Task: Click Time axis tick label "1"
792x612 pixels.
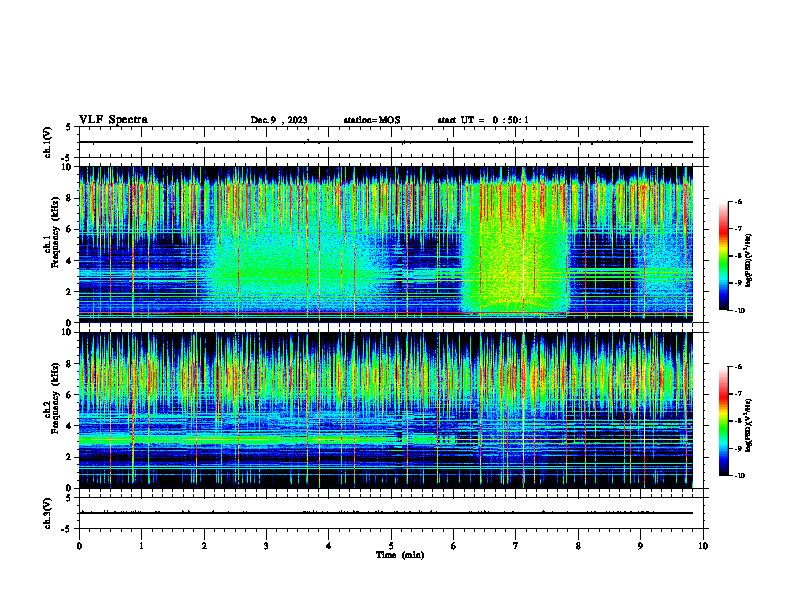Action: coord(141,546)
